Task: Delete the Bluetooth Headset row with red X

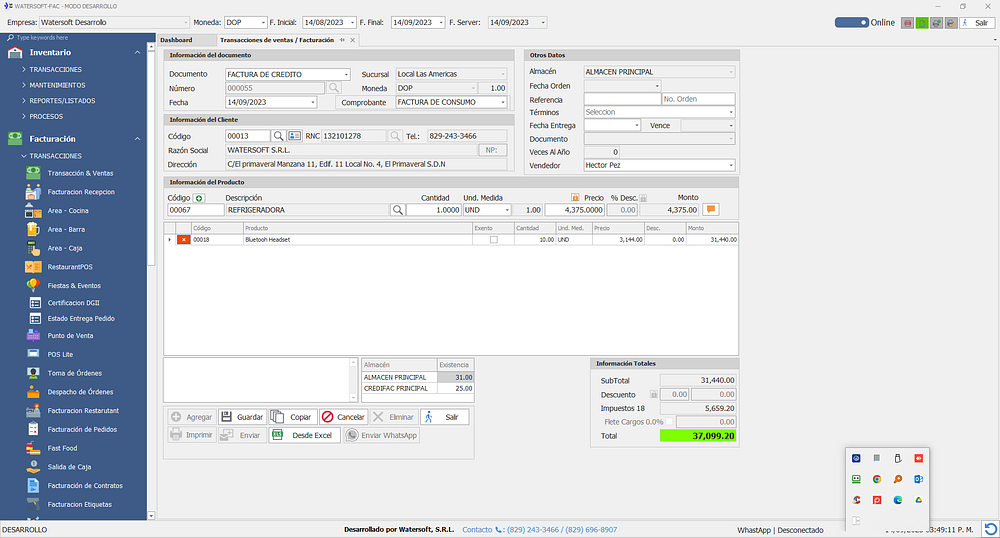Action: coord(184,240)
